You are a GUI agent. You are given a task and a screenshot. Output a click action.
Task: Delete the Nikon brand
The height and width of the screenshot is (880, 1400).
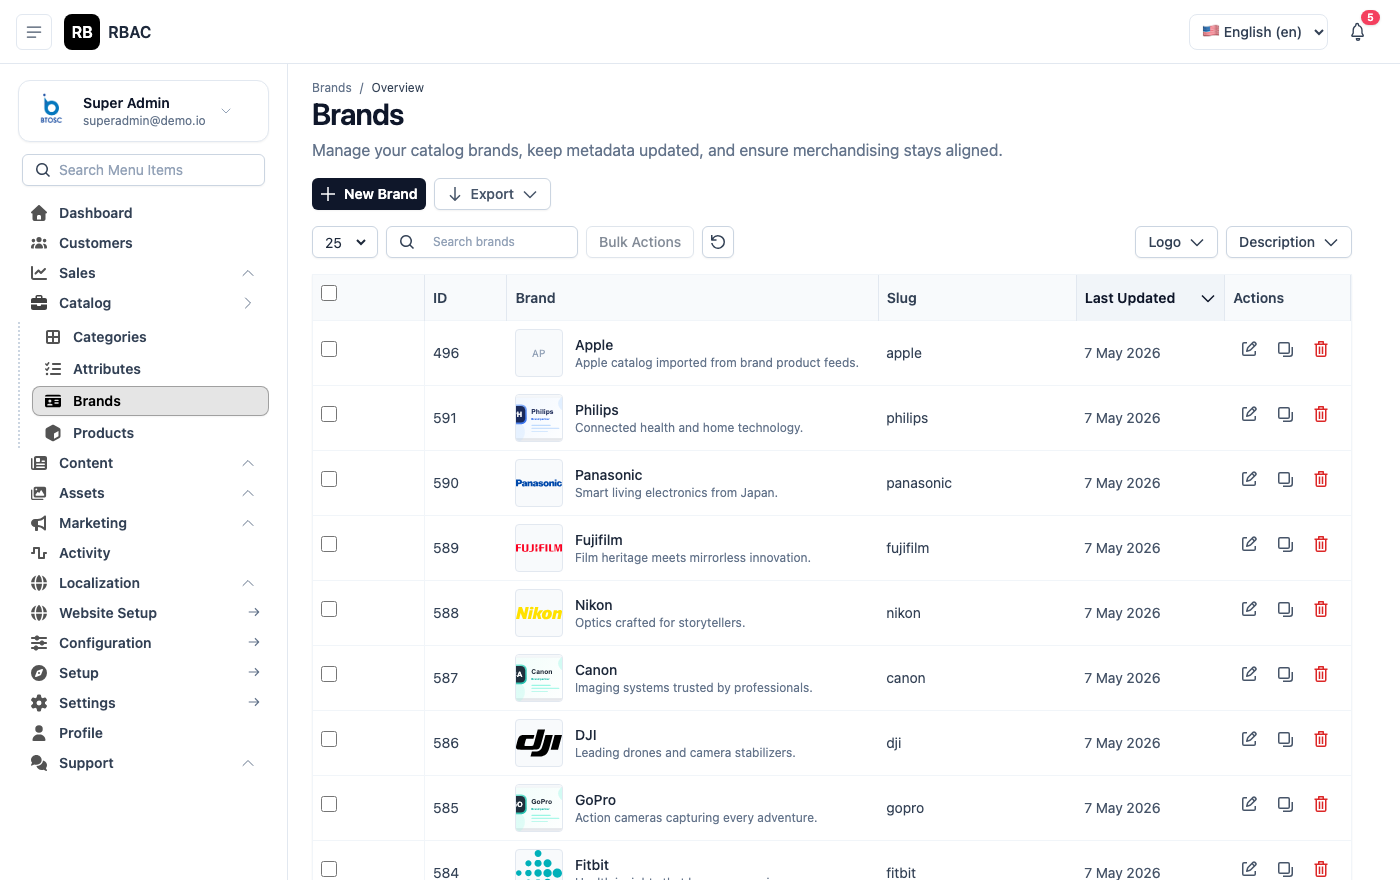coord(1321,609)
